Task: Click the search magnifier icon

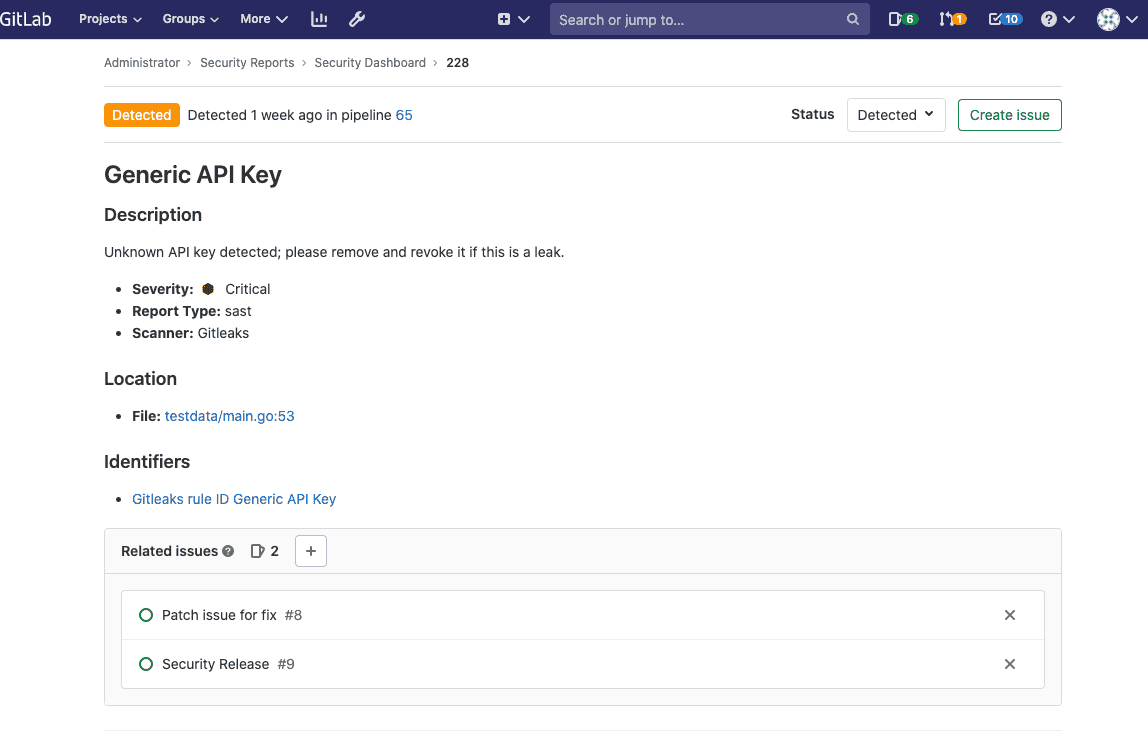Action: click(x=852, y=19)
